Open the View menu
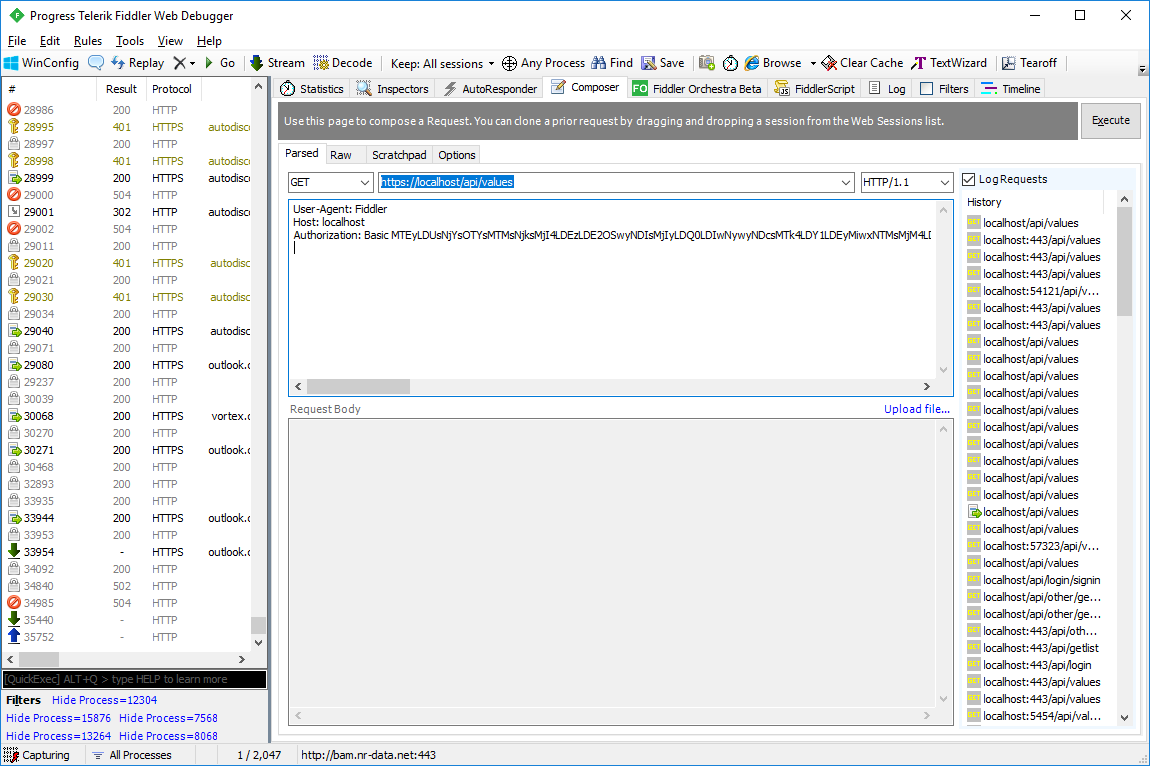 tap(170, 41)
